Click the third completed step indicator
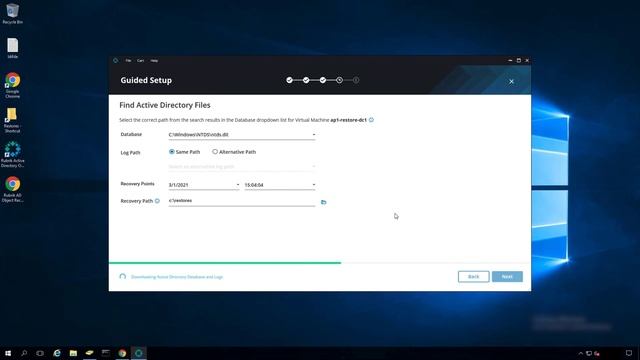 (323, 80)
